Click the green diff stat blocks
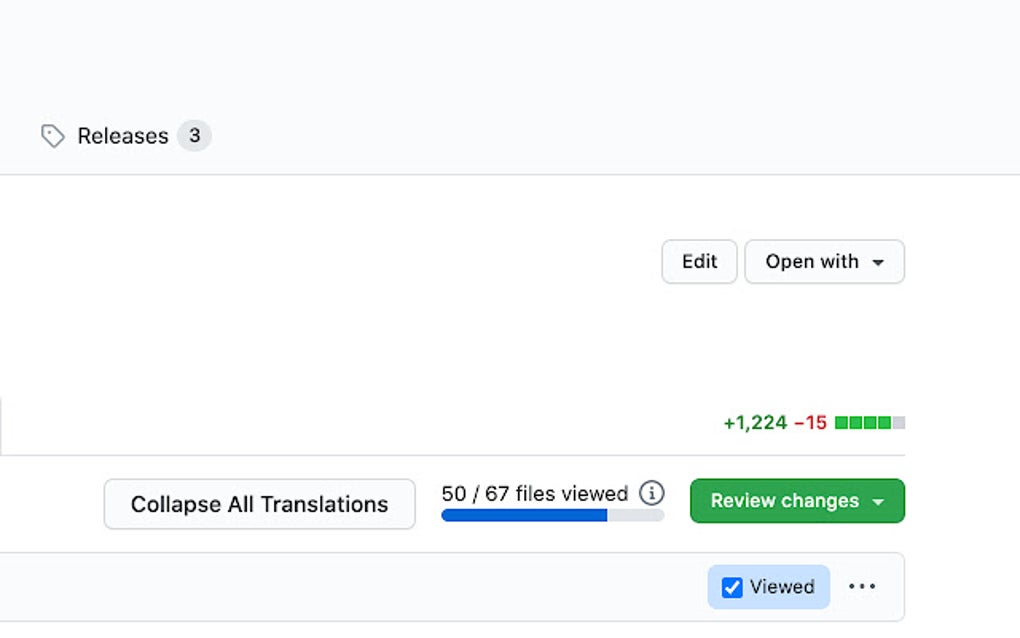This screenshot has height=638, width=1020. point(860,422)
